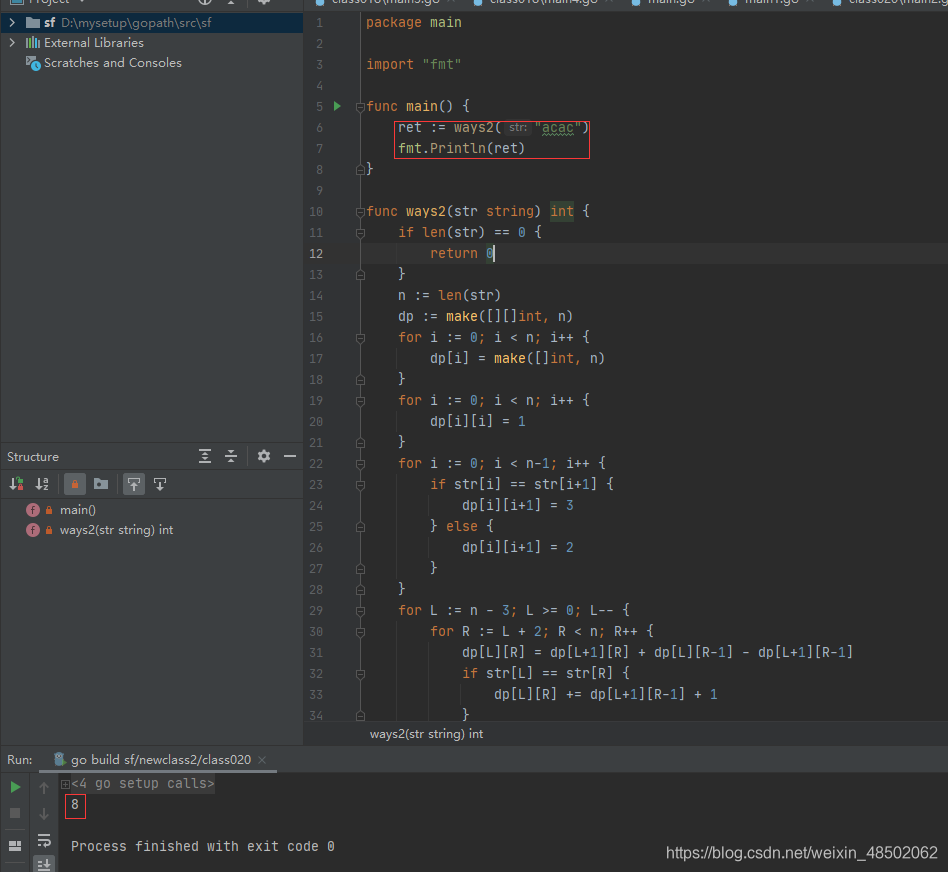Collapse the if len(str) == 0 block
This screenshot has height=872, width=948.
tap(360, 233)
